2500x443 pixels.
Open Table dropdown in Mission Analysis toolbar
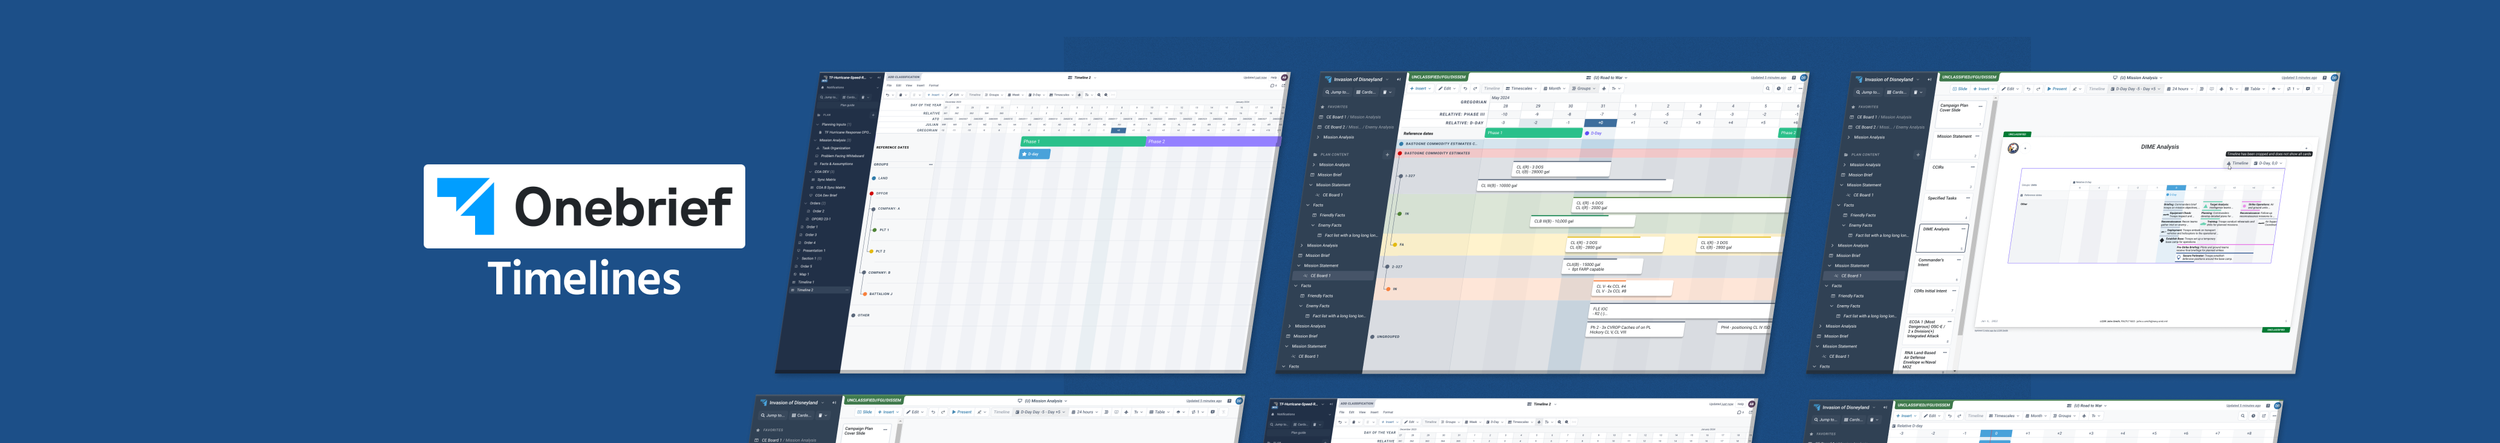coord(2255,89)
